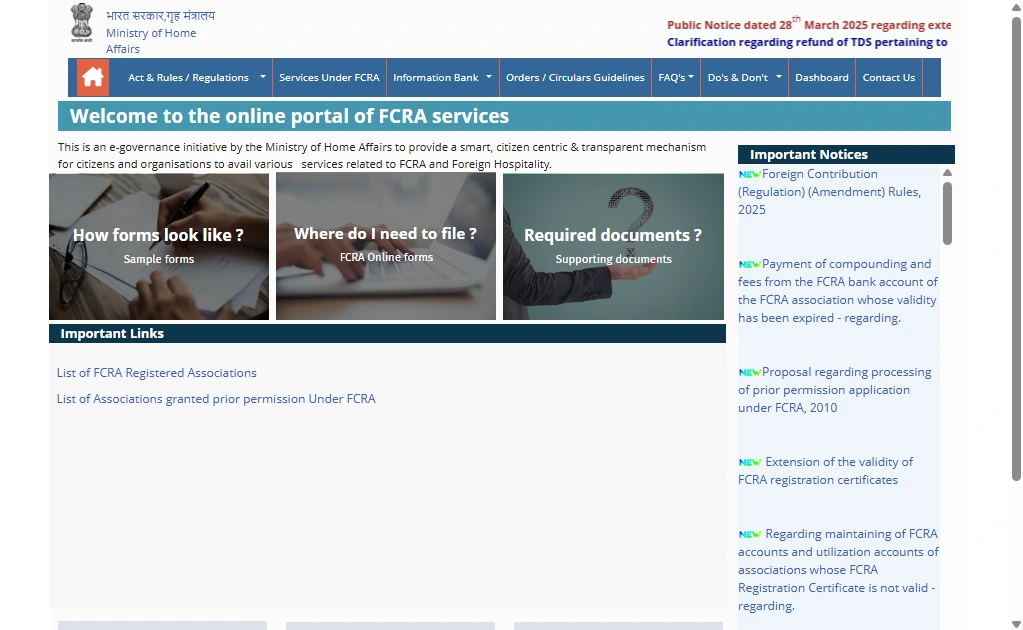This screenshot has width=1023, height=630.
Task: Click NEW badge beside Proposal regarding processing notice
Action: point(750,372)
